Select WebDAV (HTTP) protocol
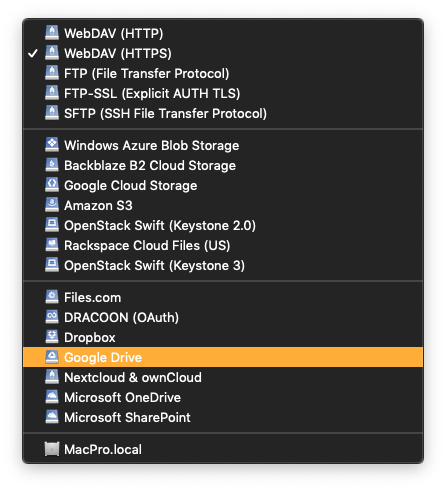Screen dimensions: 446x490 click(223, 33)
